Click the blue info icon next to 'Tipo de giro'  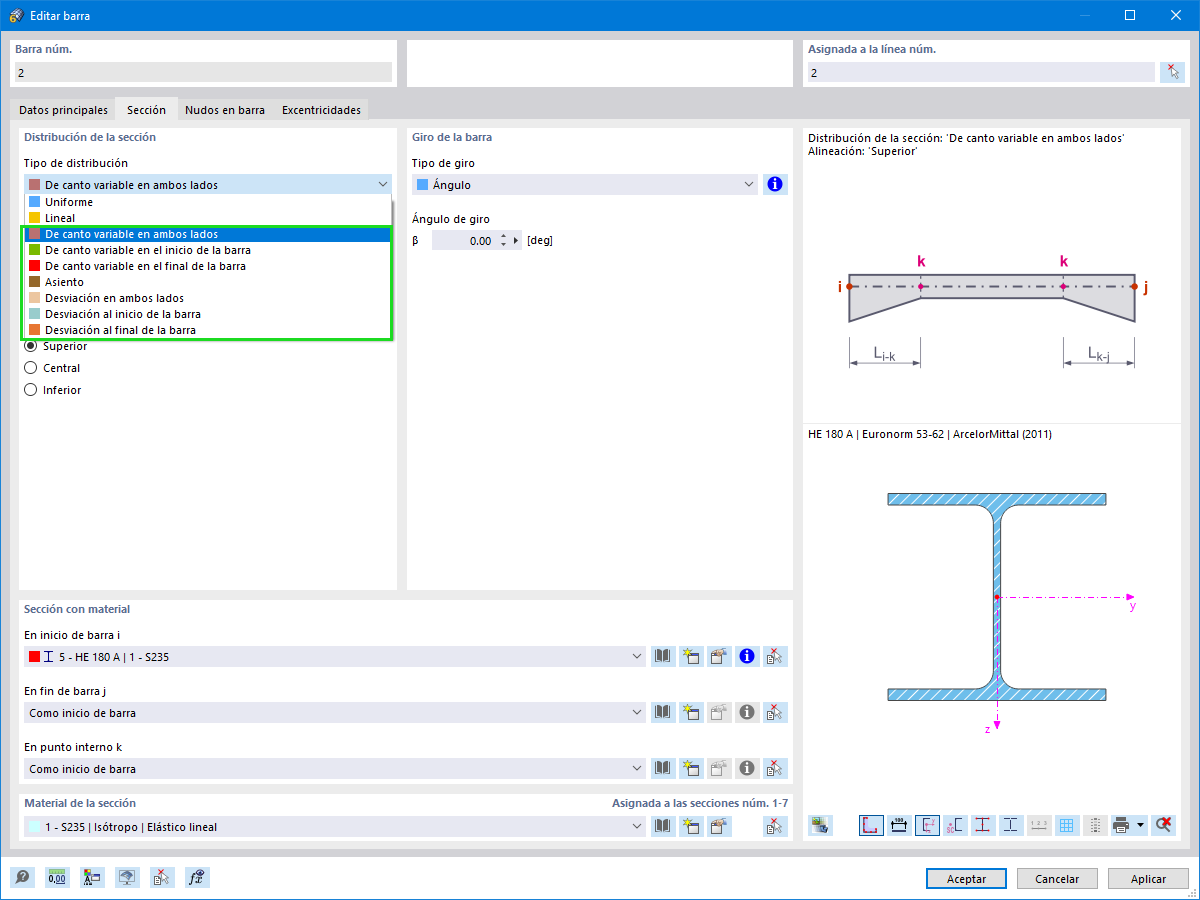pos(774,185)
